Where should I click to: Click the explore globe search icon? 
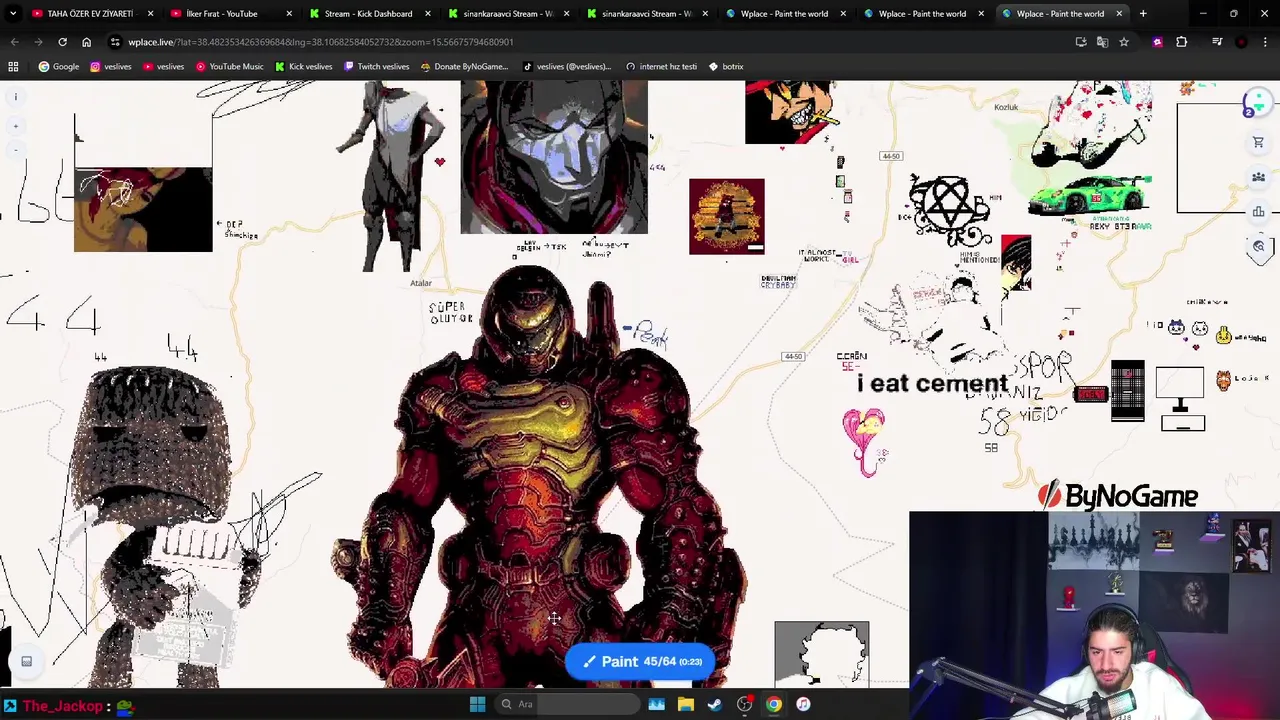(x=1259, y=246)
